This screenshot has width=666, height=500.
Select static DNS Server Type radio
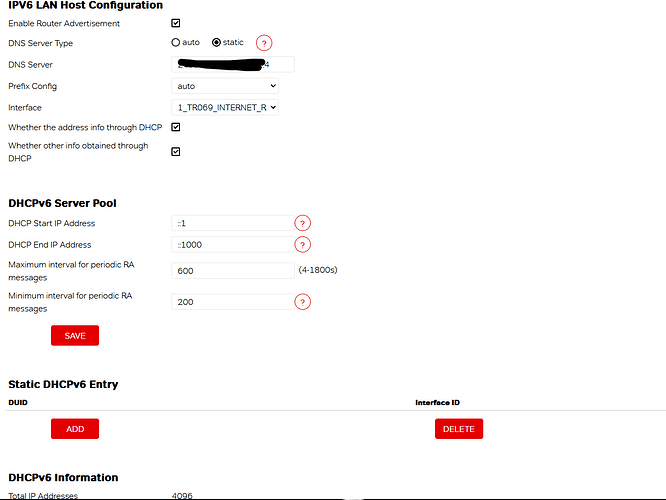pos(216,43)
